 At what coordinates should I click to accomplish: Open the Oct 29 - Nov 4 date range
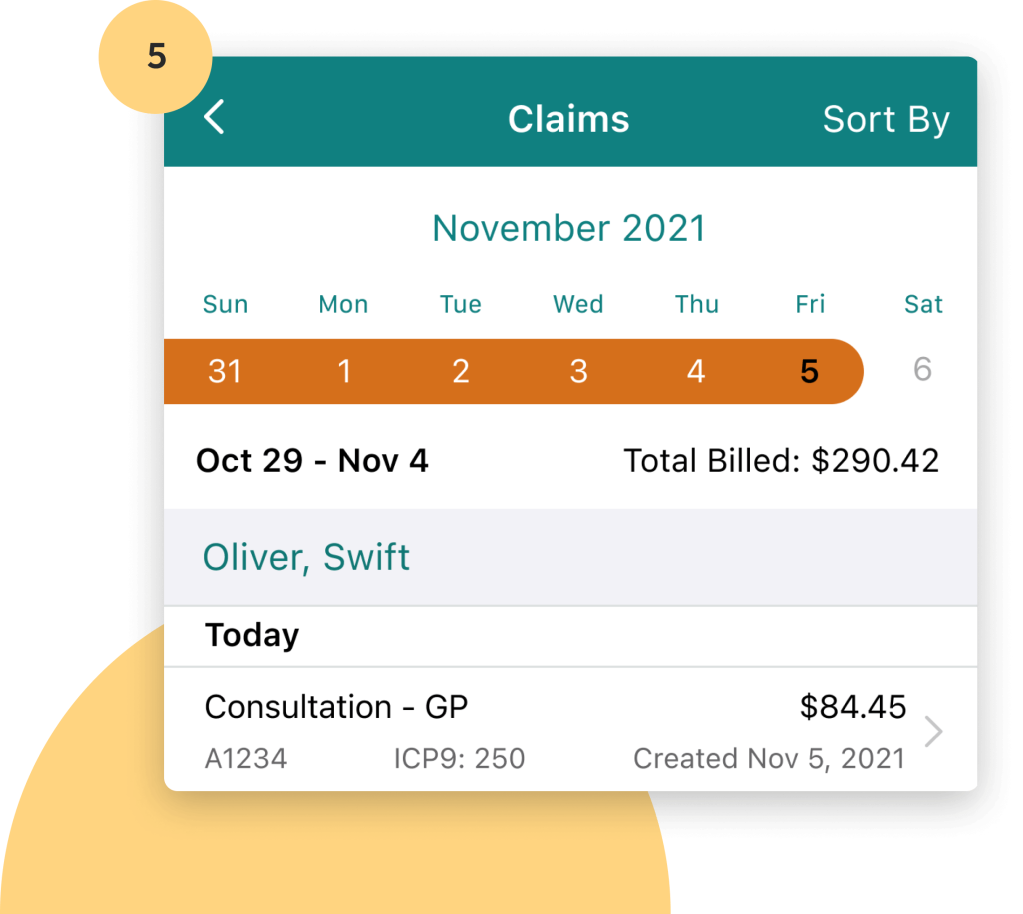[312, 460]
